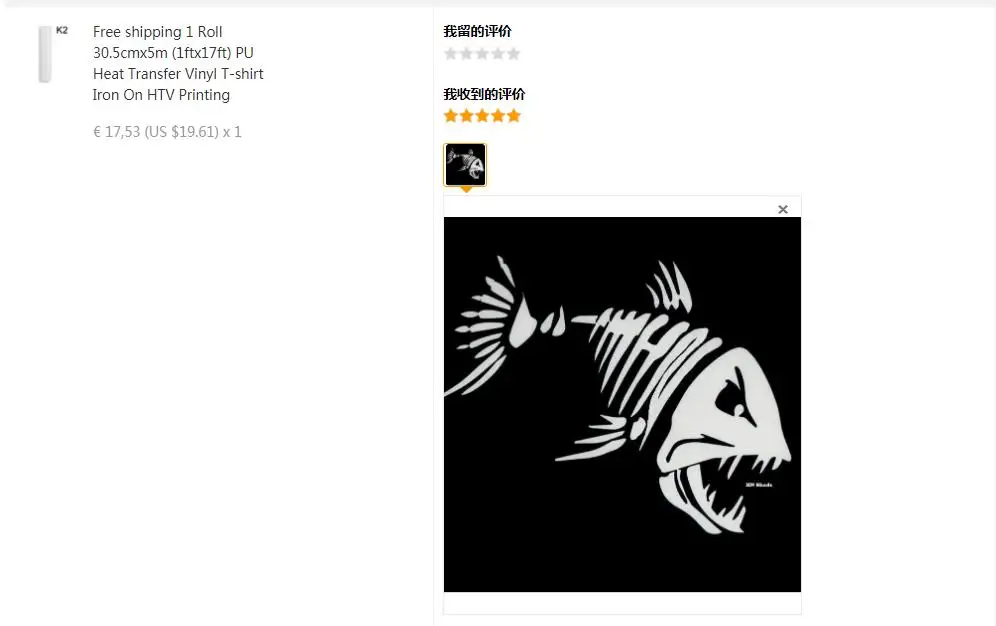Select the 我留的评价 heading
This screenshot has width=996, height=626.
477,31
